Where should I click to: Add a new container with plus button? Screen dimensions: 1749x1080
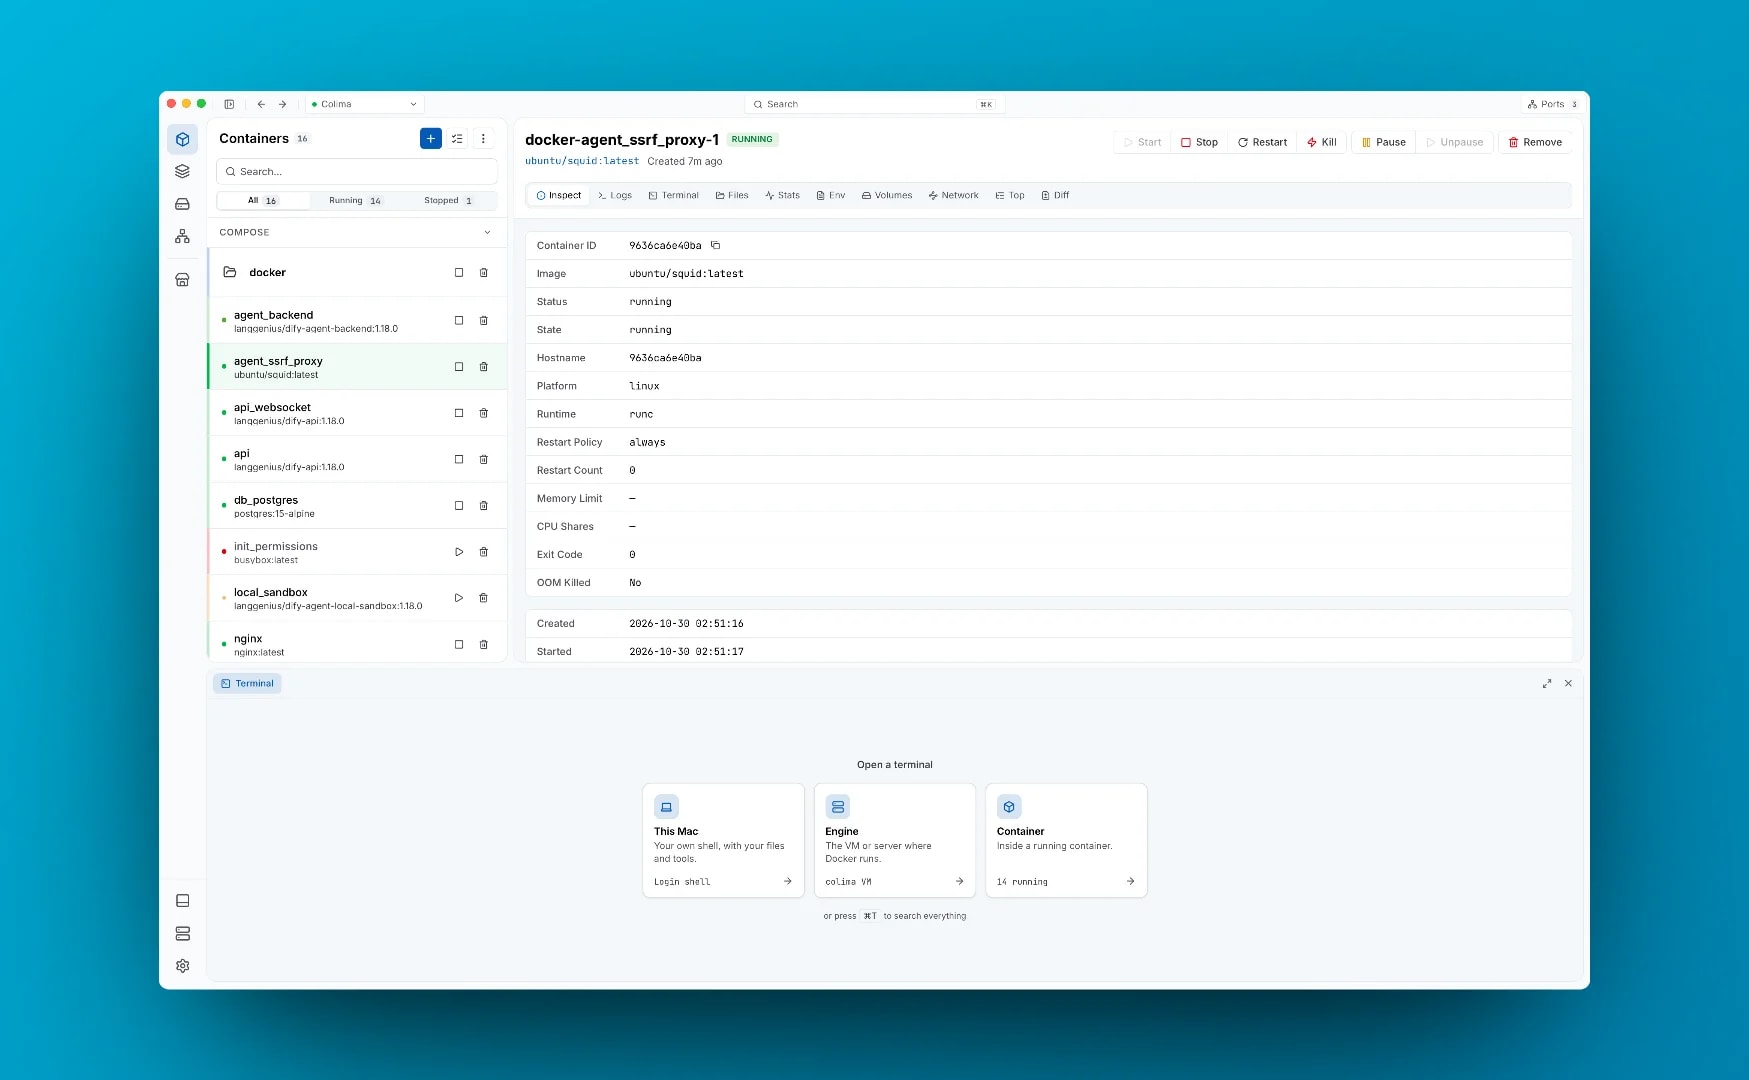[x=431, y=139]
